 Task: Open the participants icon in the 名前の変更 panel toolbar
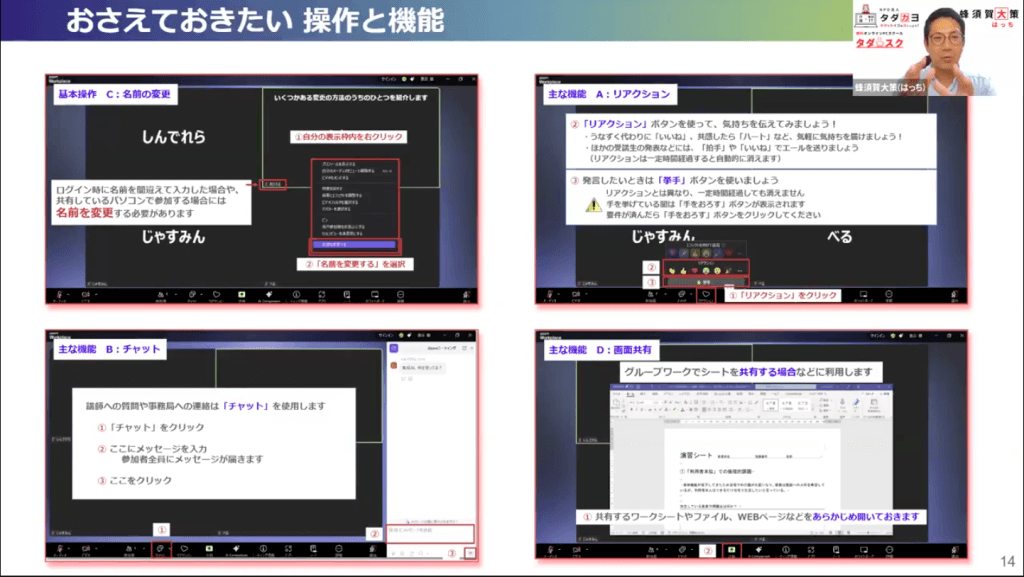tap(161, 294)
